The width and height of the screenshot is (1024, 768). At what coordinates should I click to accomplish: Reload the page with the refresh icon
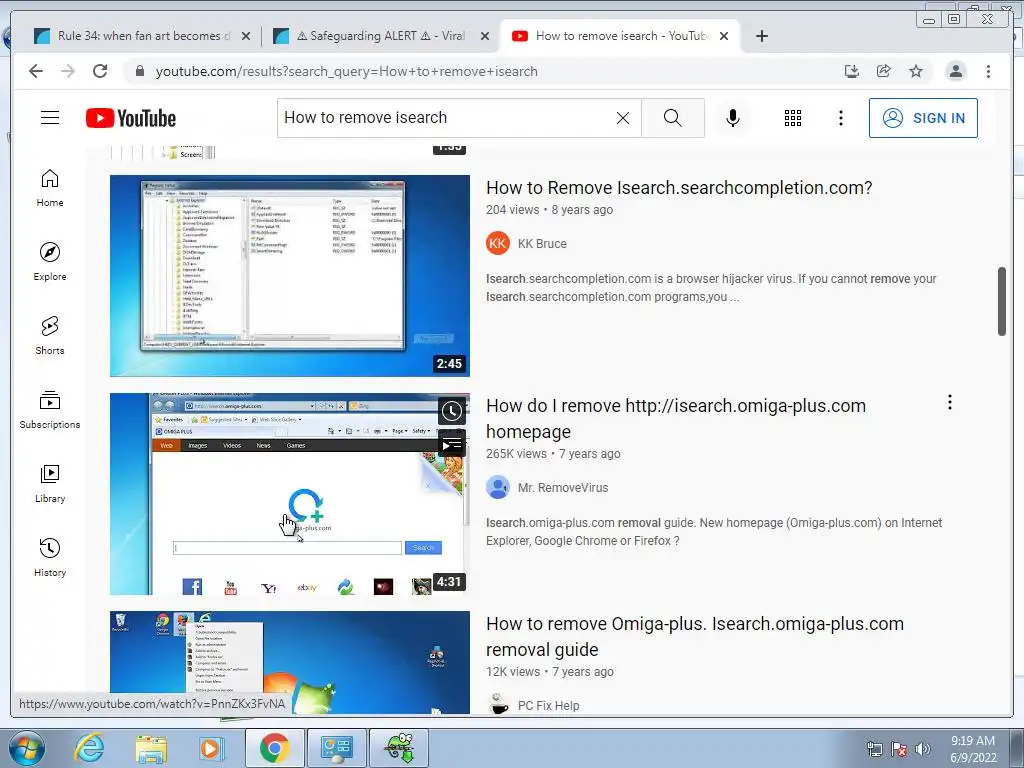(100, 71)
